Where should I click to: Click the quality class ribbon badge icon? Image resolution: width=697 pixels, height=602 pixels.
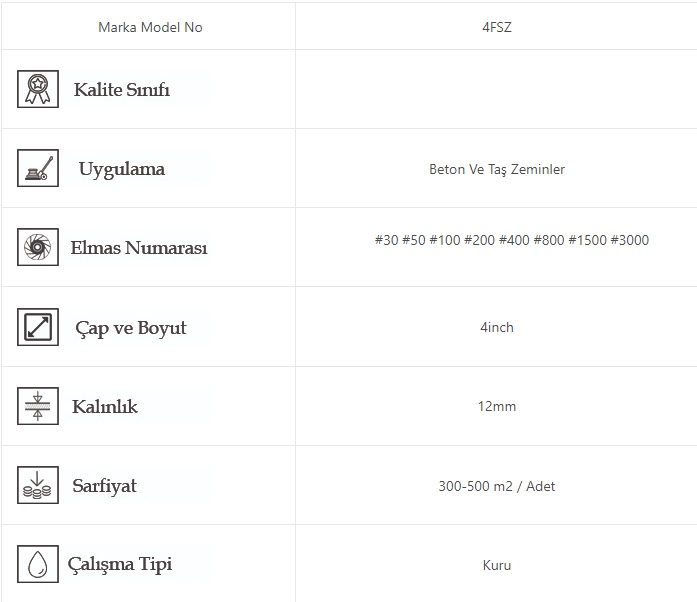coord(38,89)
